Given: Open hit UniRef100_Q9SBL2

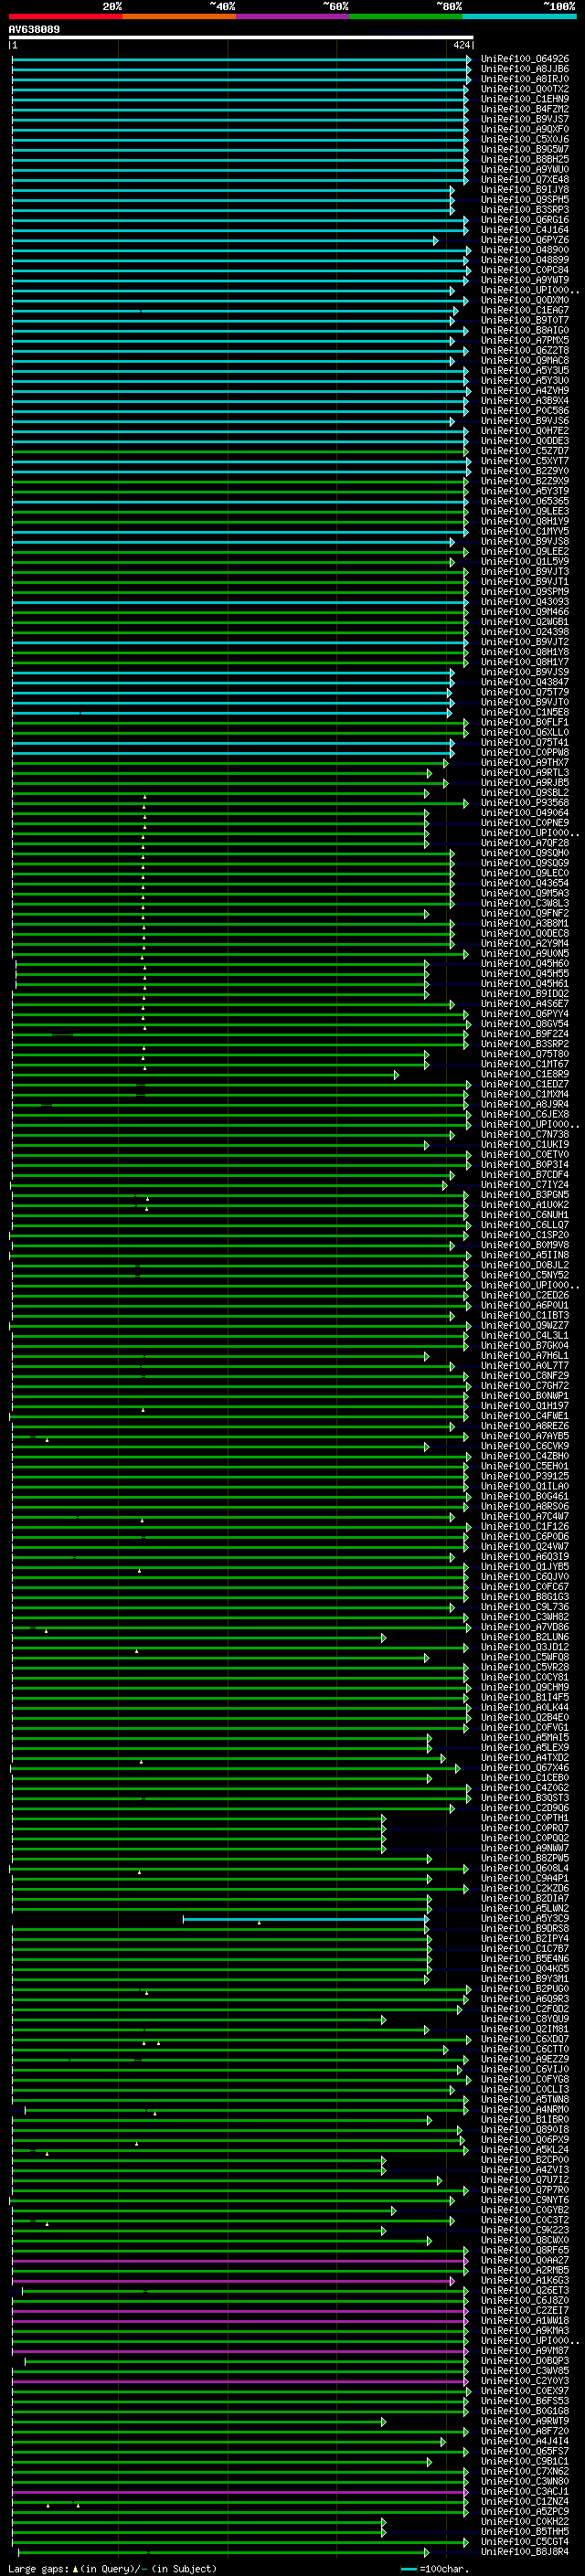Looking at the screenshot, I should point(524,793).
